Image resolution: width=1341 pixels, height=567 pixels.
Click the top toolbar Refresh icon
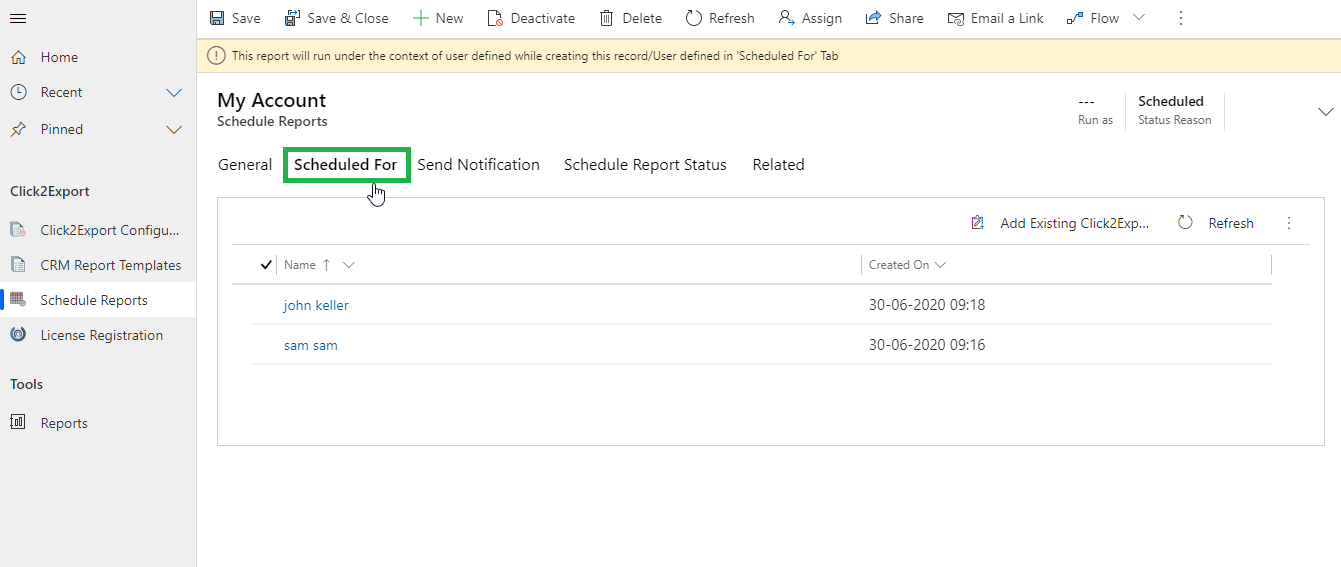(693, 18)
